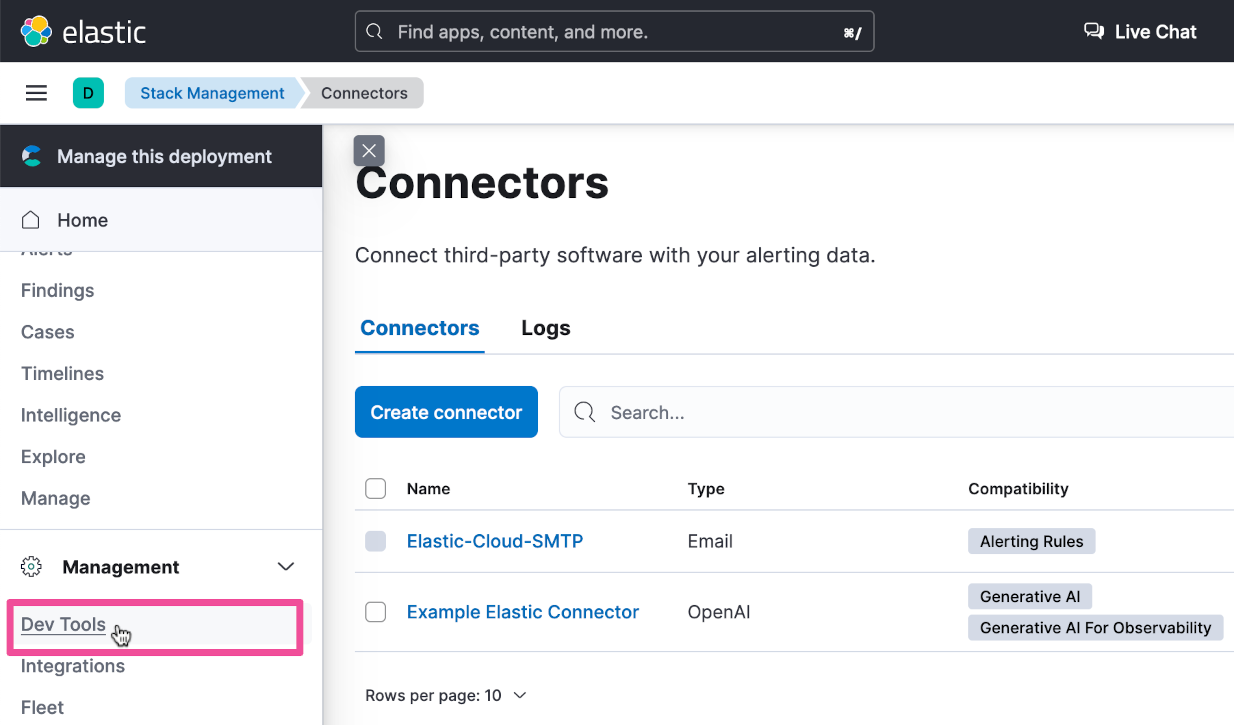Collapse the Management section chevron
This screenshot has height=725, width=1234.
(286, 567)
